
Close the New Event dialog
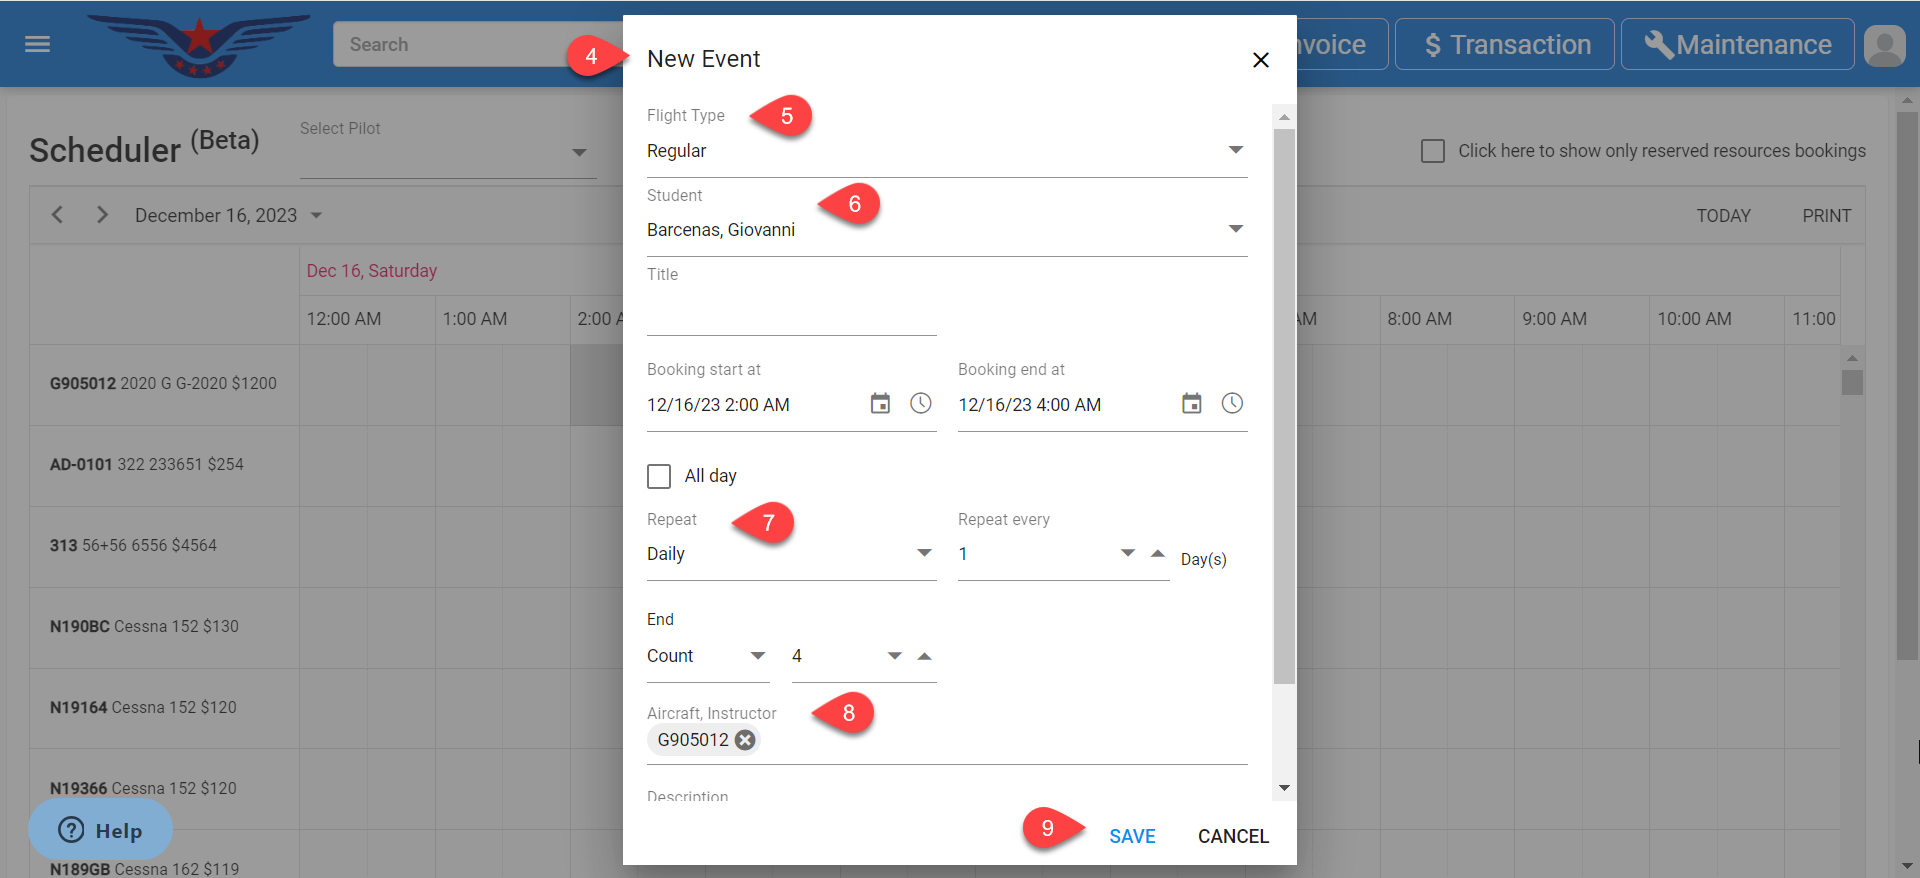coord(1260,60)
